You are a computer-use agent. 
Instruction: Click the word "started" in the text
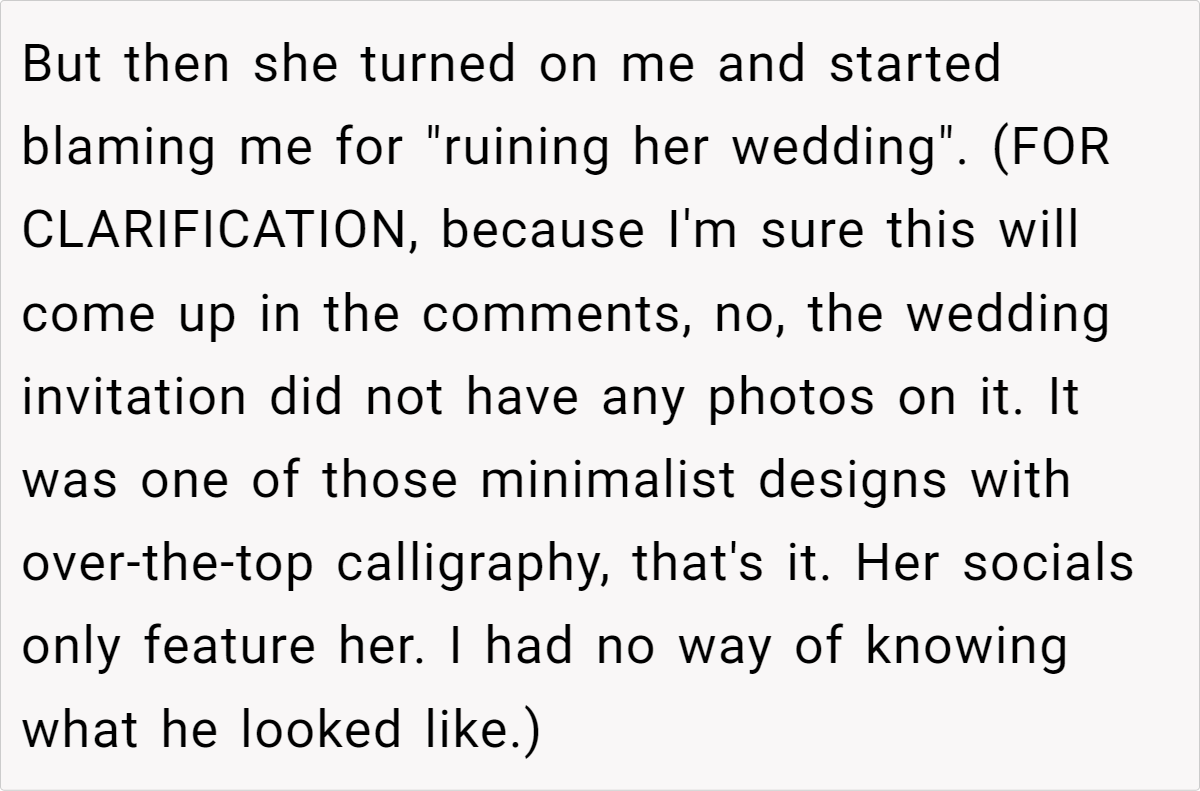(914, 65)
